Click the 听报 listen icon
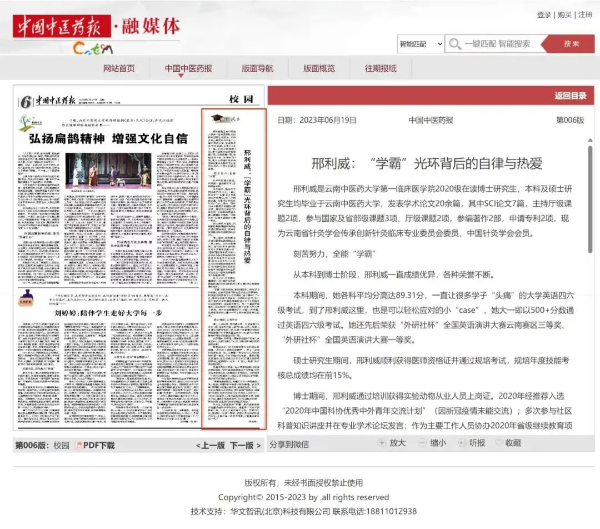600x529 pixels. pyautogui.click(x=461, y=442)
